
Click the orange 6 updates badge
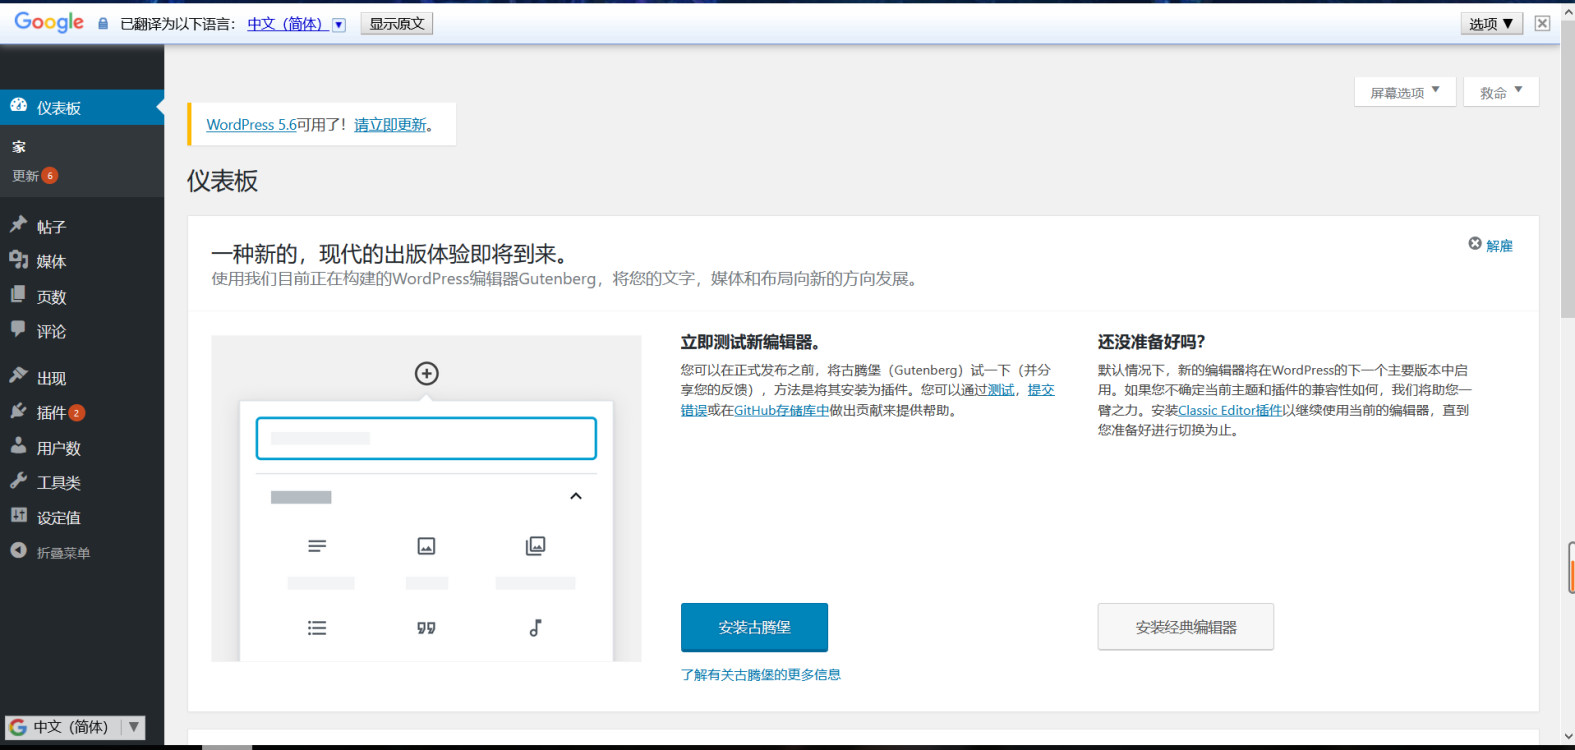click(x=50, y=176)
